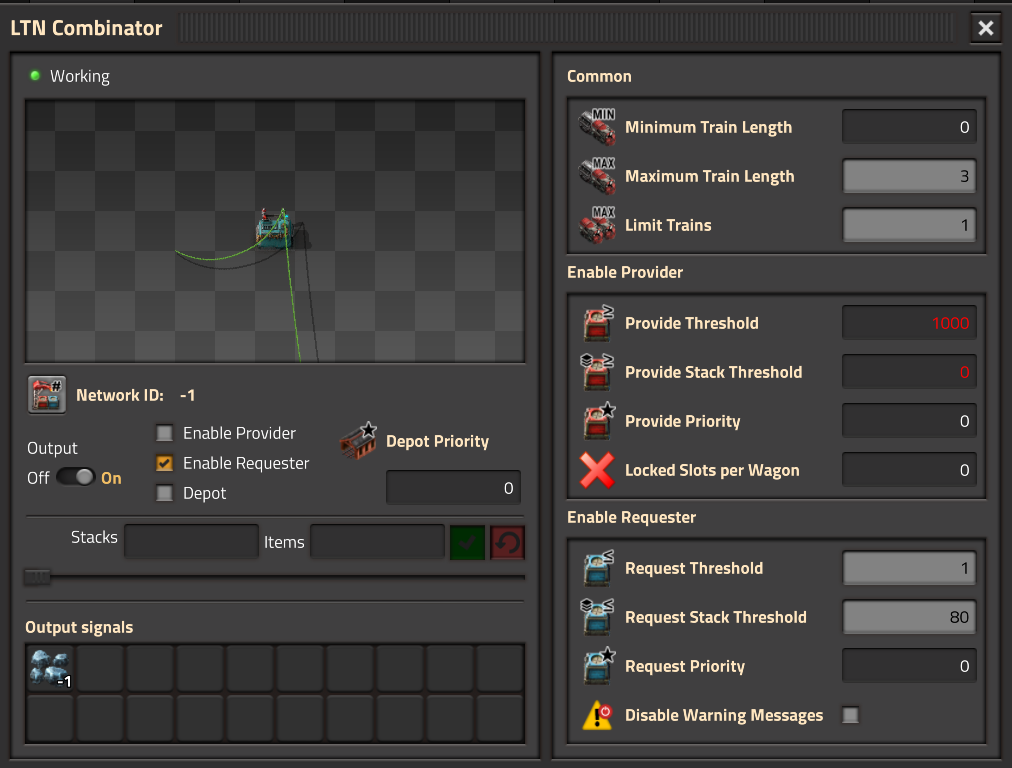Click the Limit Trains icon

tap(597, 225)
